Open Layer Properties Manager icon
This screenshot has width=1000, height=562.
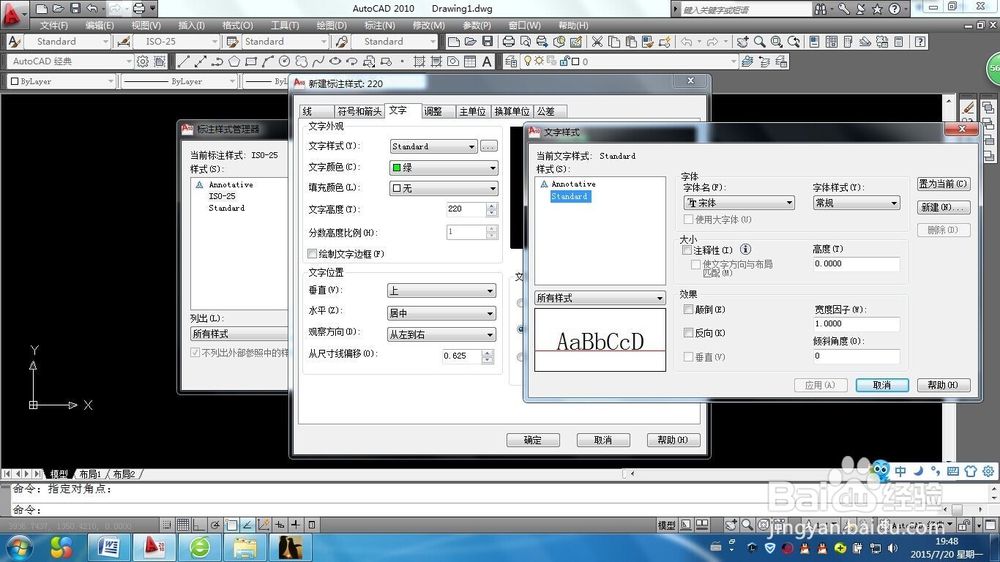[511, 61]
